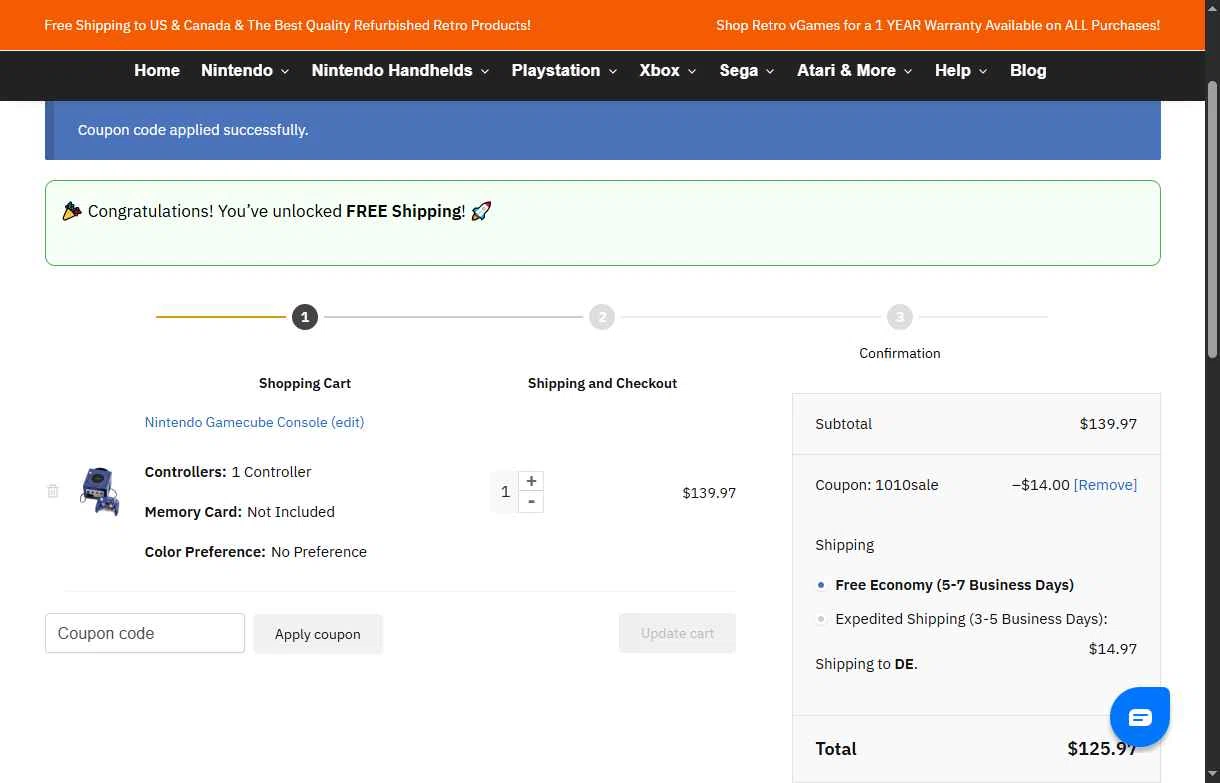Click the −$14.00 coupon discount amount
Image resolution: width=1220 pixels, height=783 pixels.
click(1040, 485)
